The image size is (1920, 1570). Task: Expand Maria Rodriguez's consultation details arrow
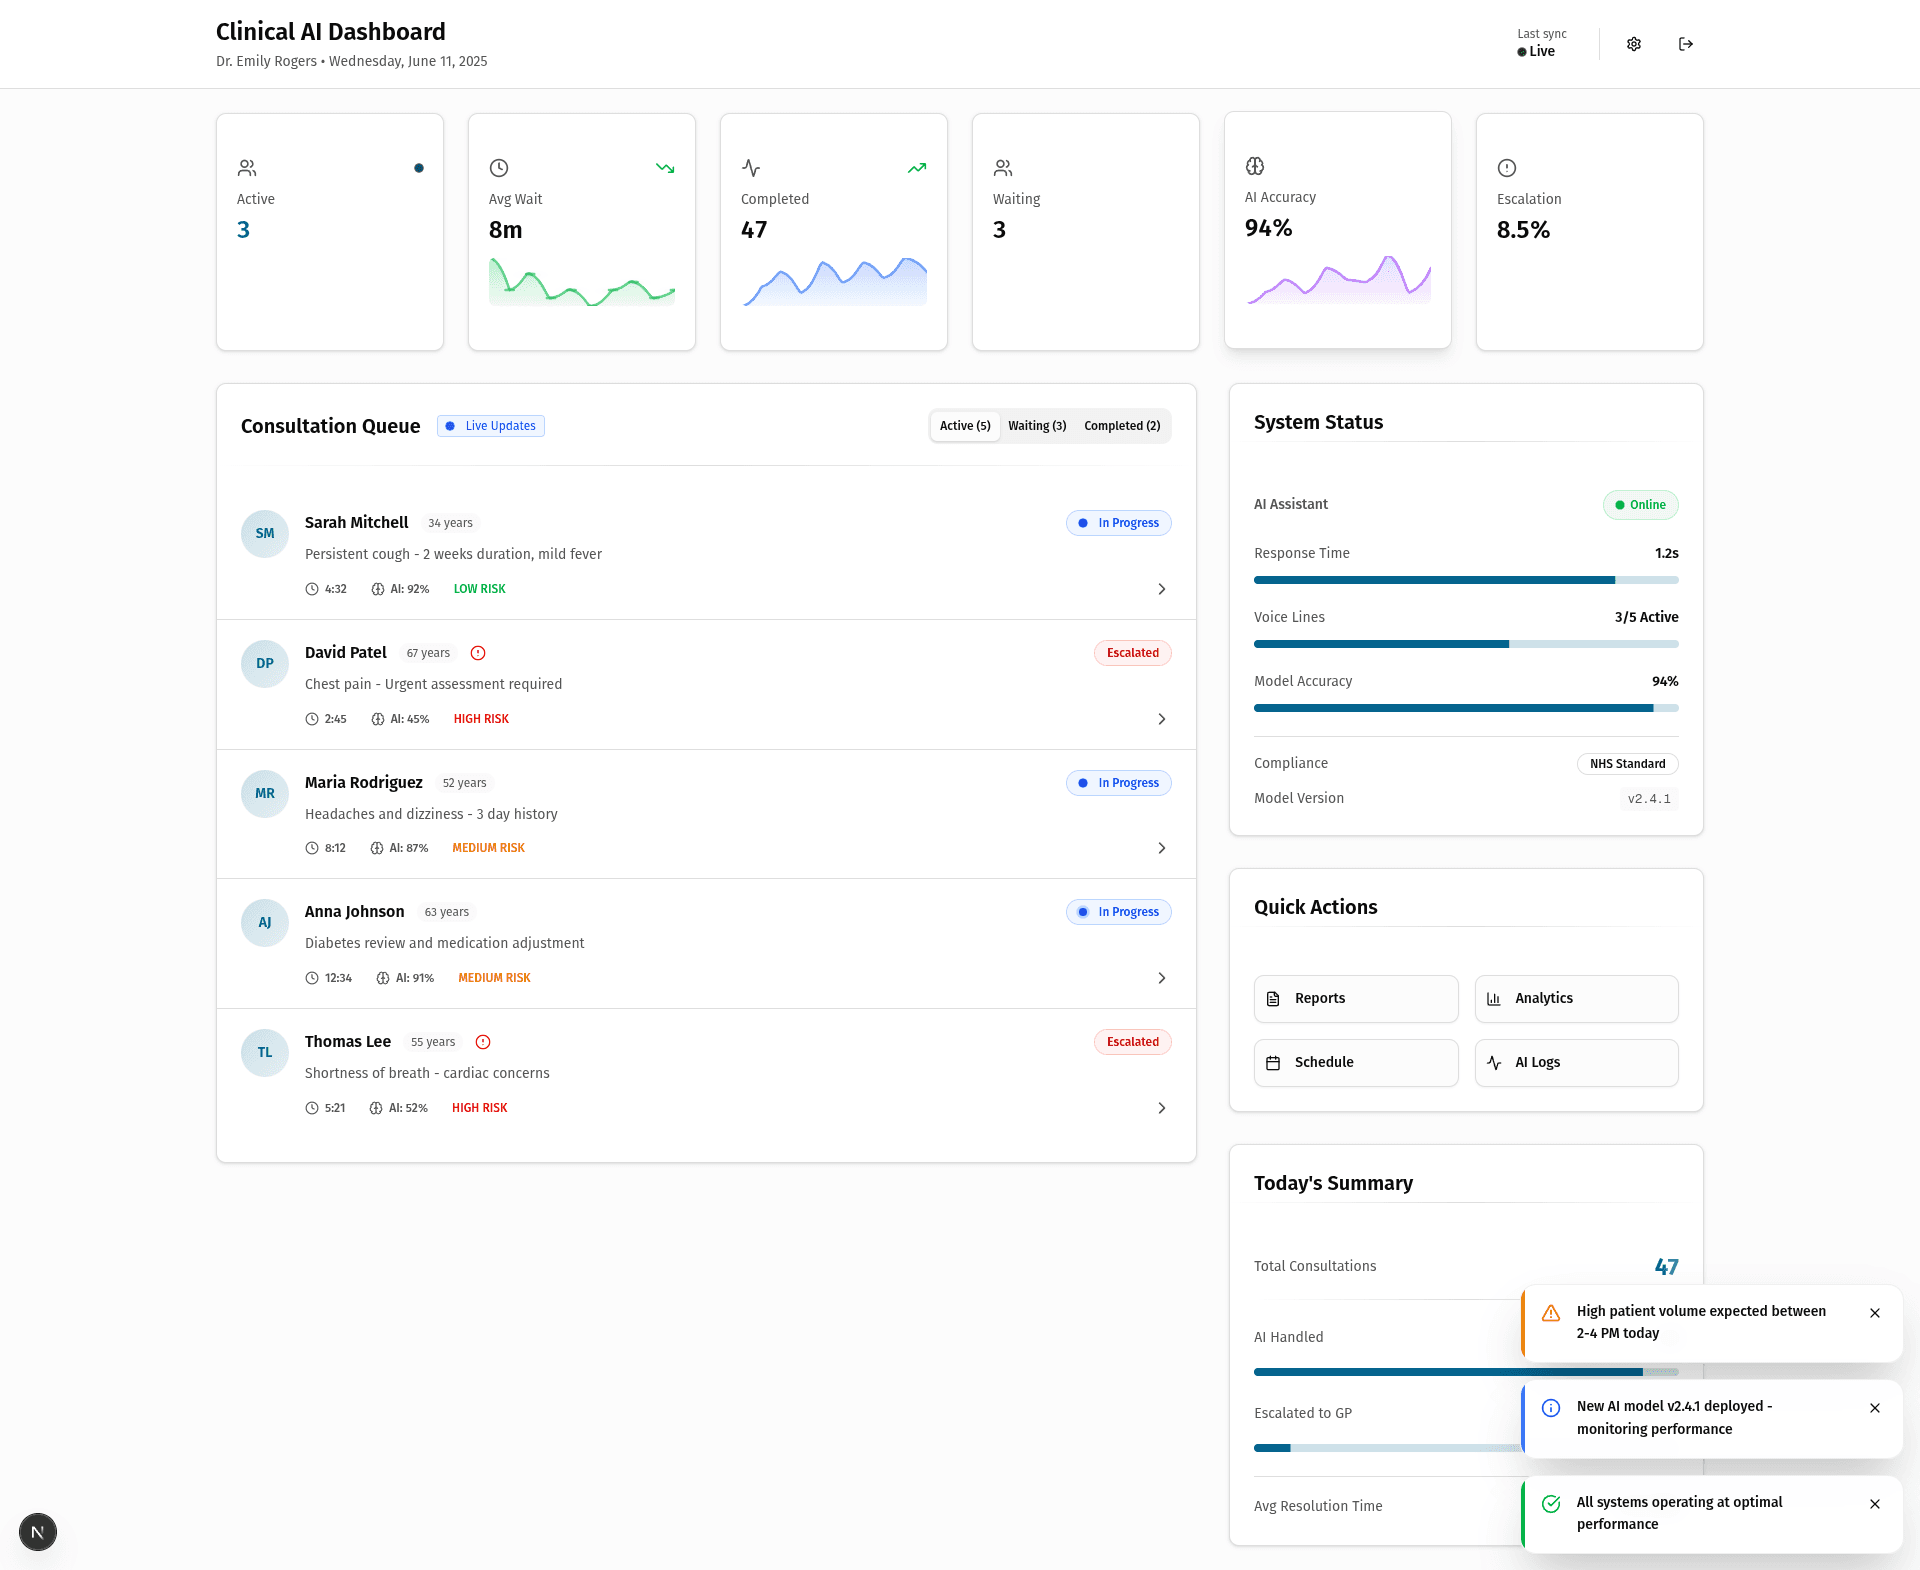click(1161, 848)
